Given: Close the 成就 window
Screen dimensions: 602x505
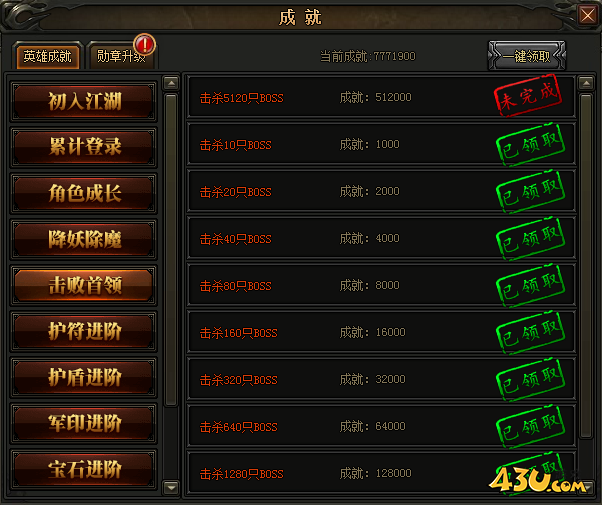Looking at the screenshot, I should [x=588, y=16].
